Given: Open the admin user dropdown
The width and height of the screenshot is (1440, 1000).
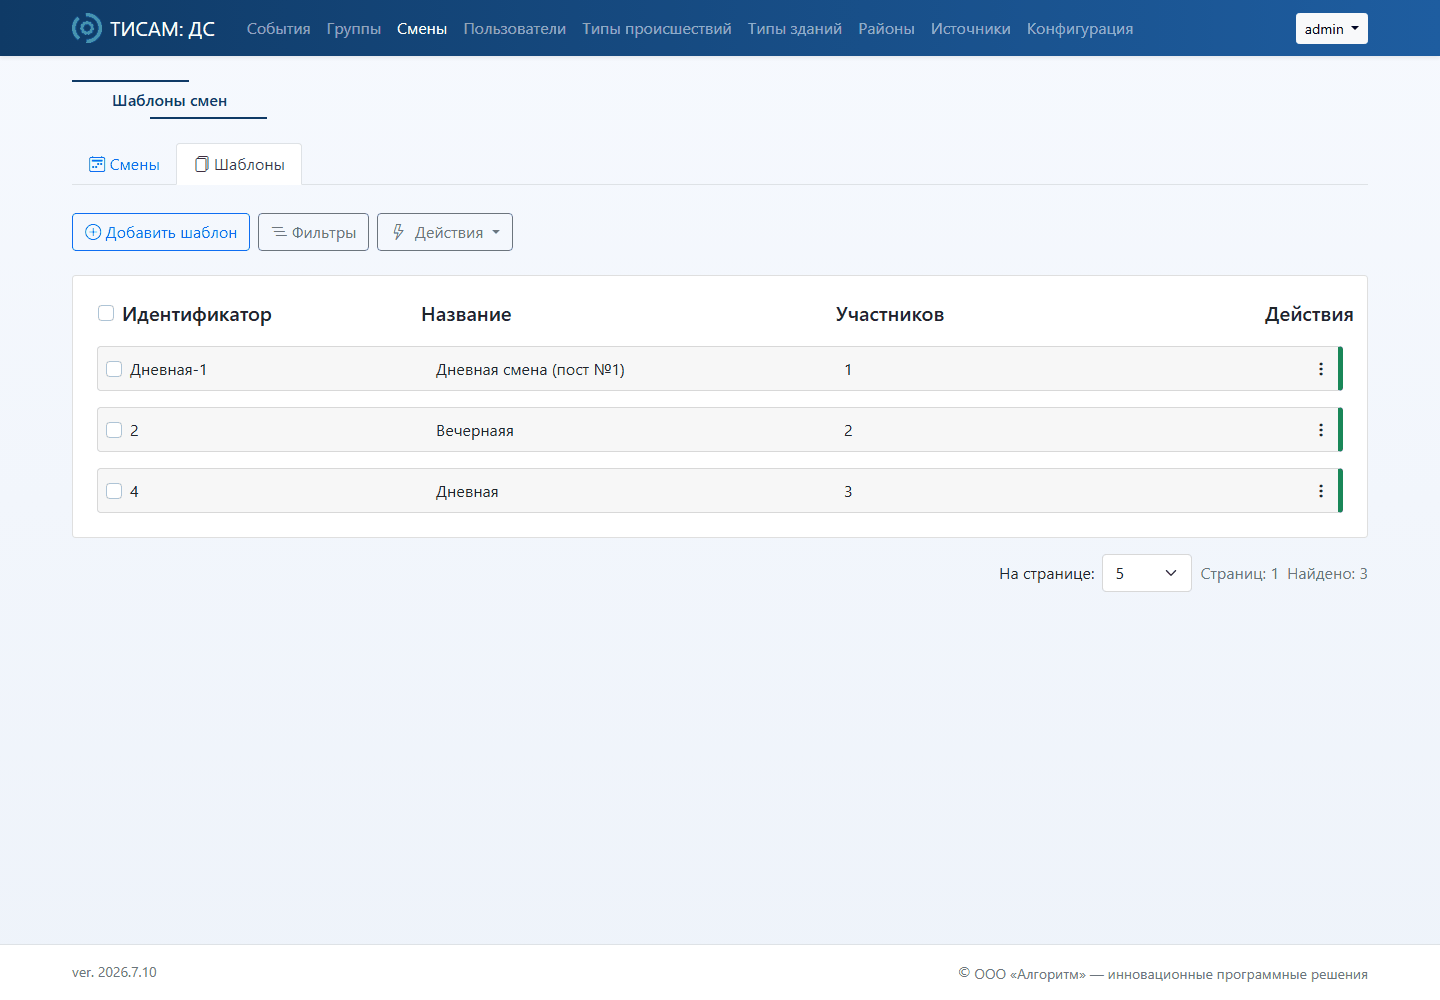Looking at the screenshot, I should pyautogui.click(x=1331, y=29).
